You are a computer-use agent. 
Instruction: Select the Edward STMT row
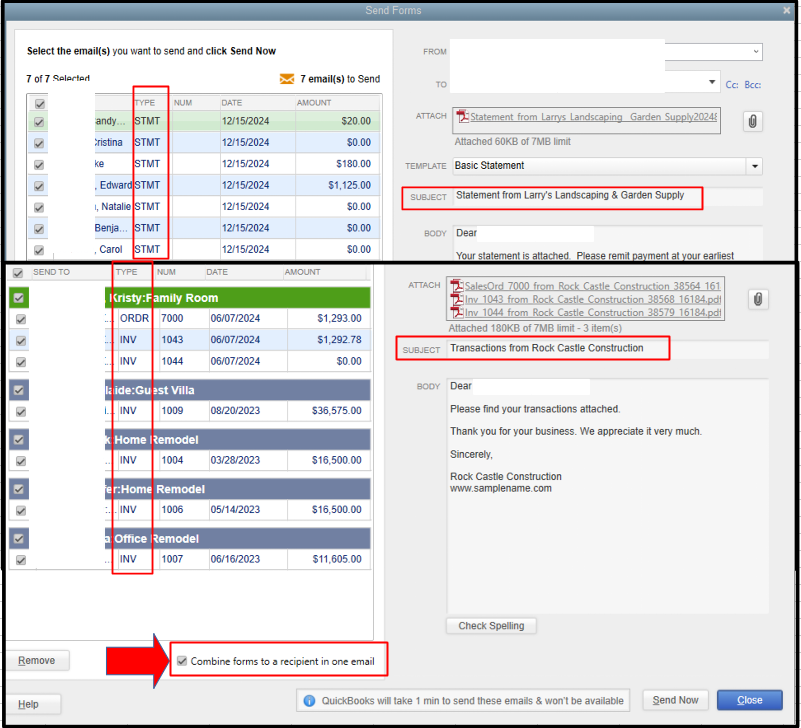pos(204,185)
